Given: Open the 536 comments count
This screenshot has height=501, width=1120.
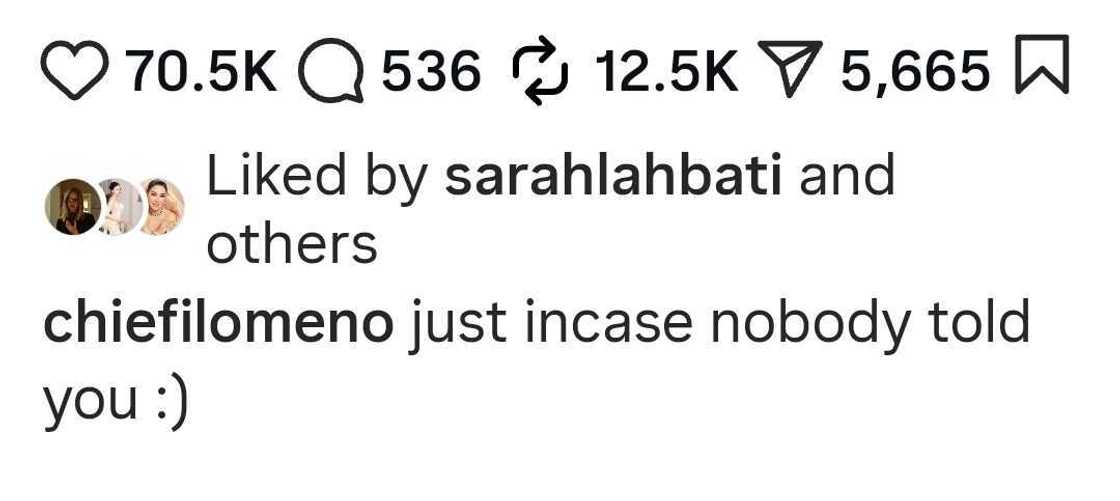Looking at the screenshot, I should point(431,71).
